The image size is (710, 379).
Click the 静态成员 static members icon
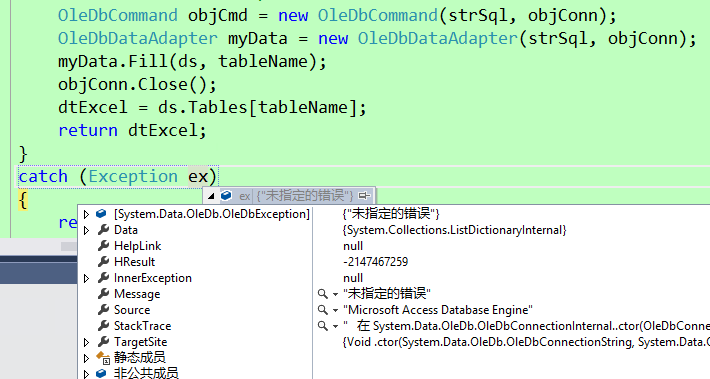click(x=103, y=358)
